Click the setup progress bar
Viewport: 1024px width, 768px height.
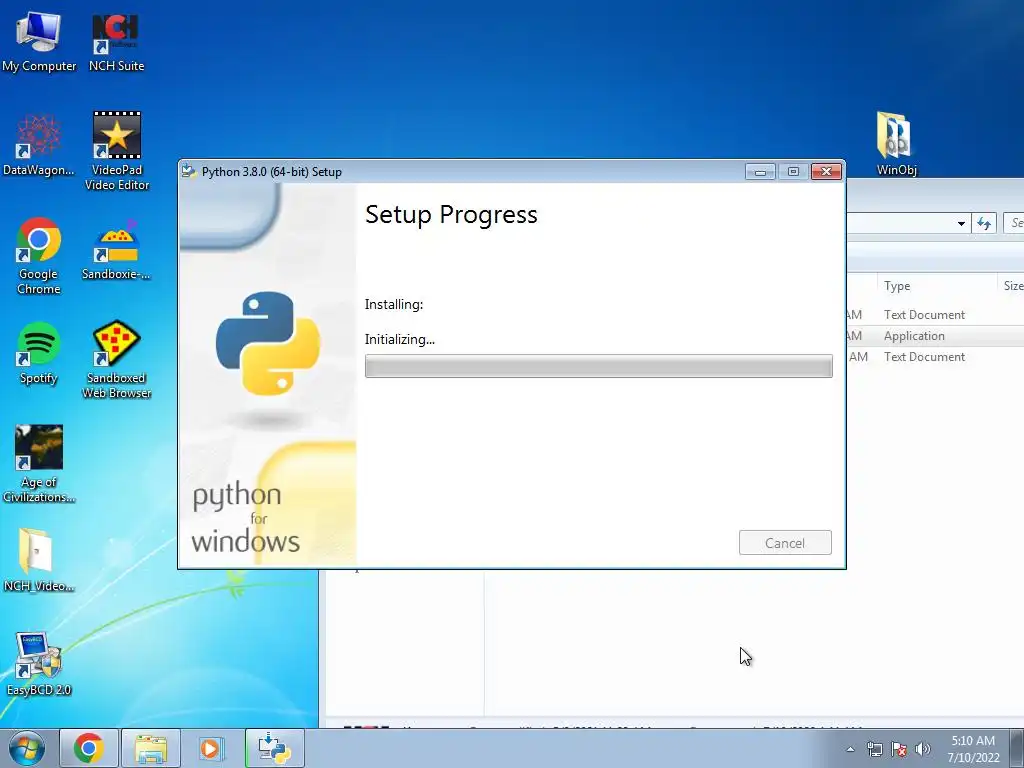[598, 366]
